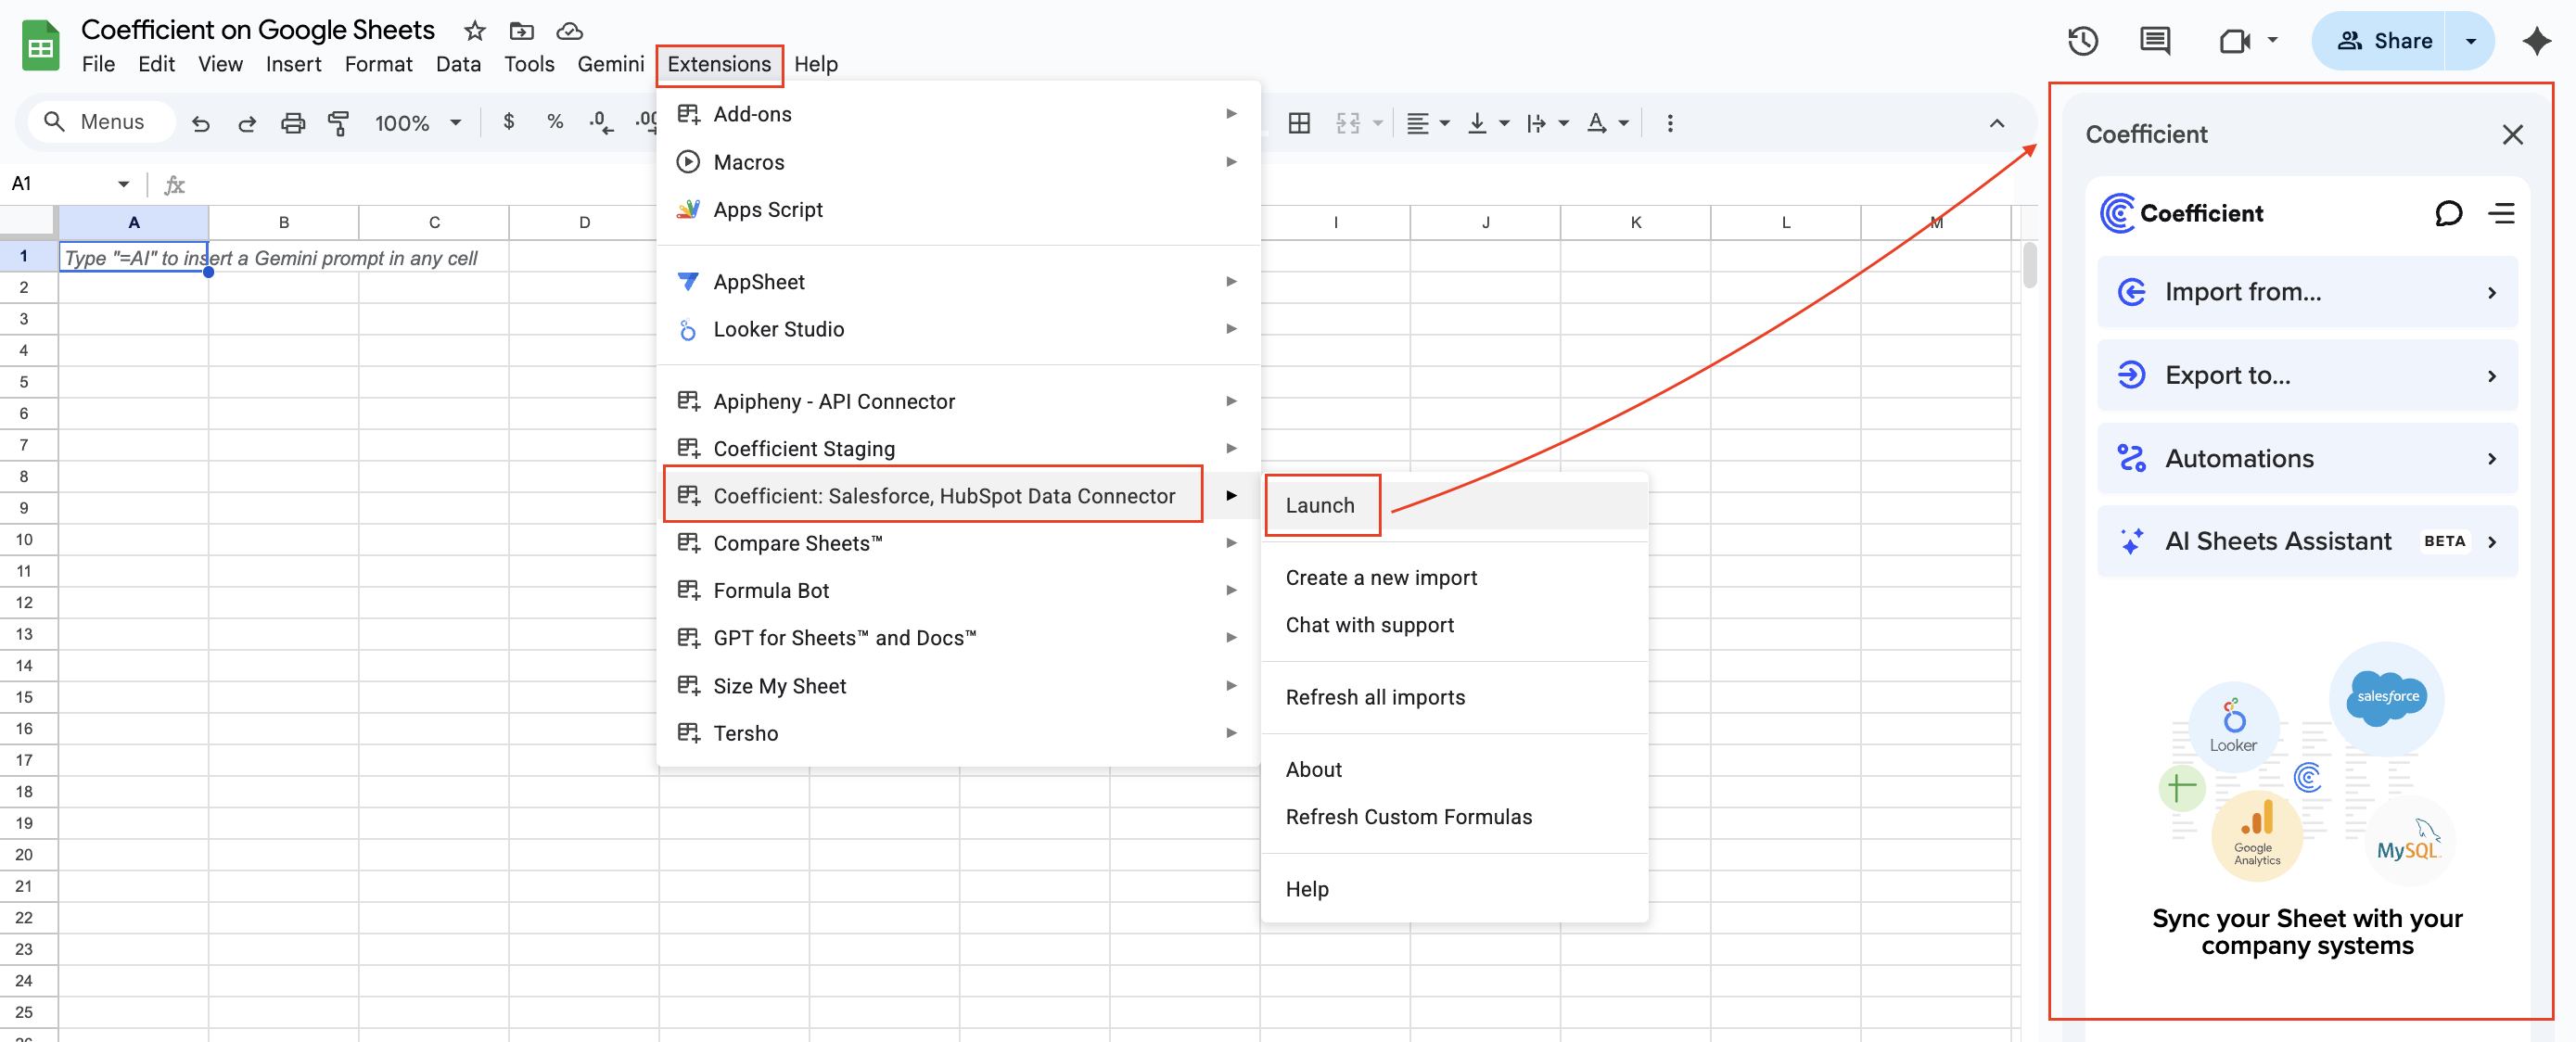Select Launch in the submenu
Screen dimensions: 2576x1042
(x=1319, y=506)
